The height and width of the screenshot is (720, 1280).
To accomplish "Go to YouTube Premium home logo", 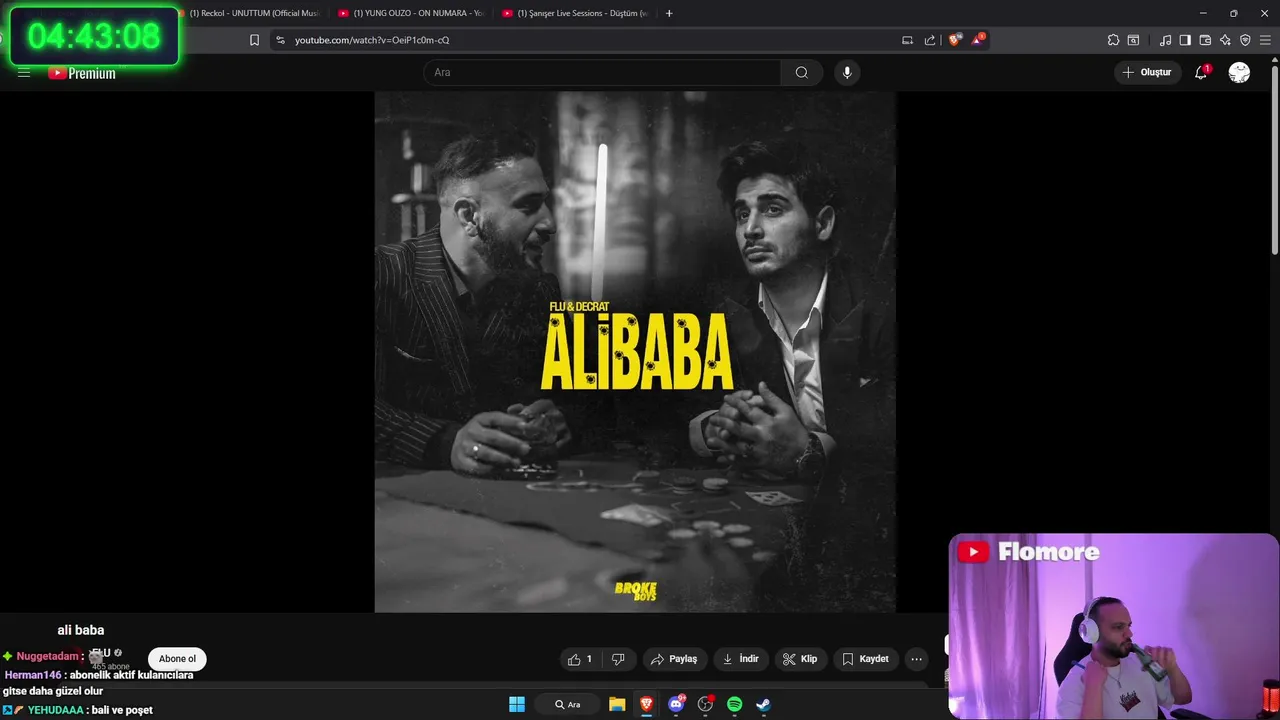I will tap(82, 73).
